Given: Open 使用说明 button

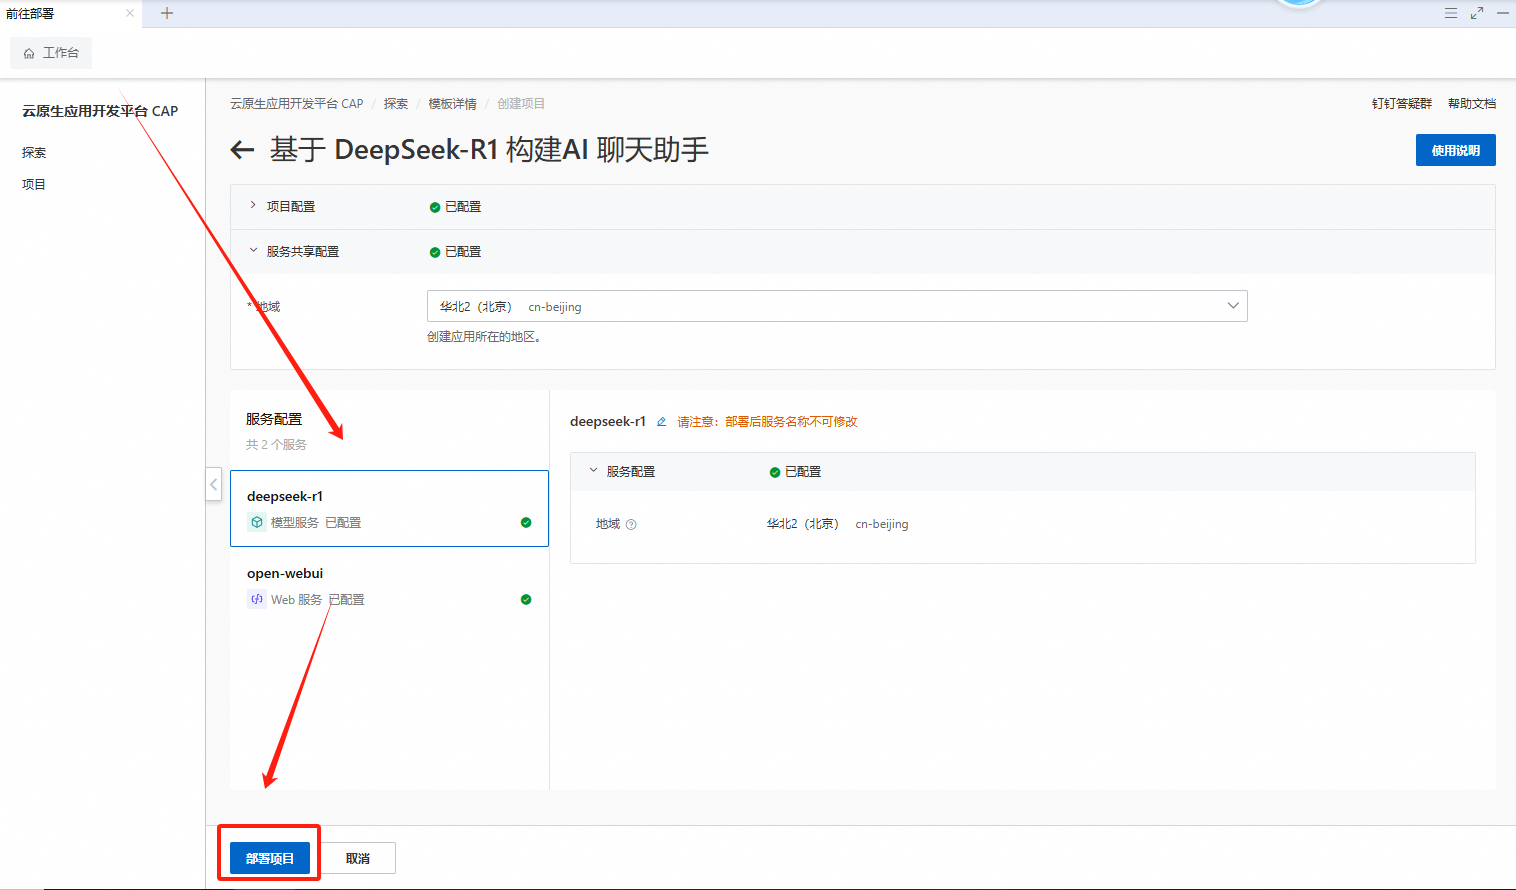Looking at the screenshot, I should click(x=1456, y=150).
